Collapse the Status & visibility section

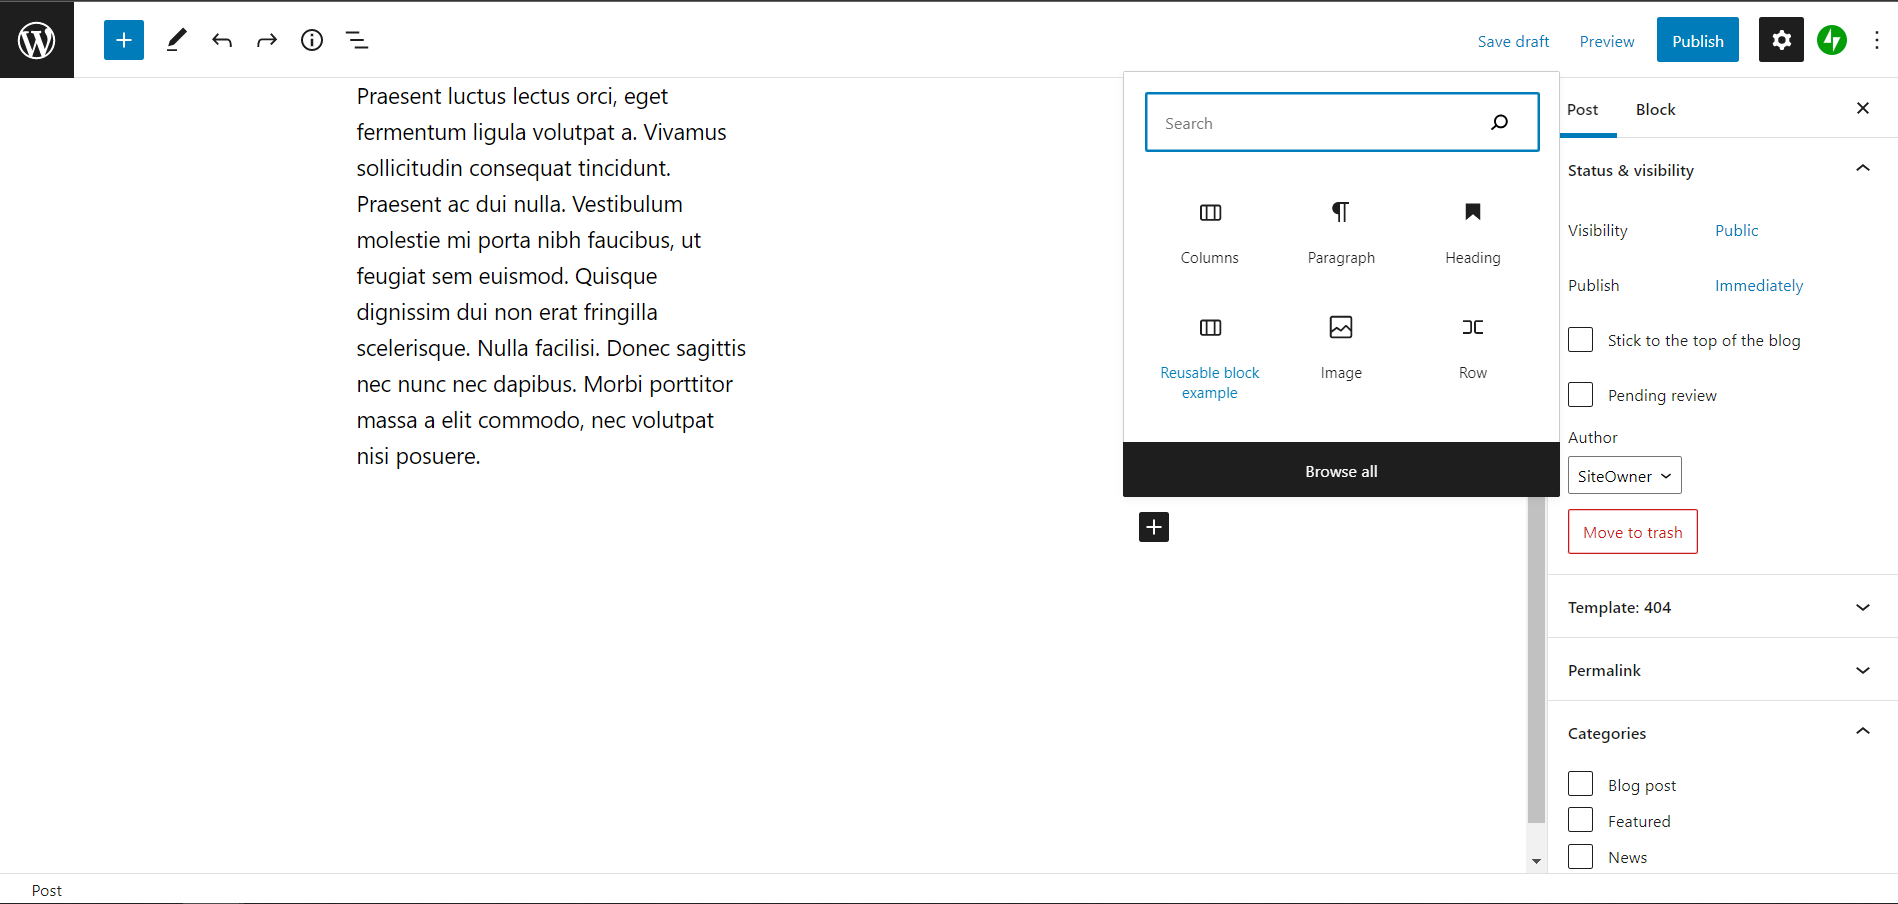coord(1861,168)
